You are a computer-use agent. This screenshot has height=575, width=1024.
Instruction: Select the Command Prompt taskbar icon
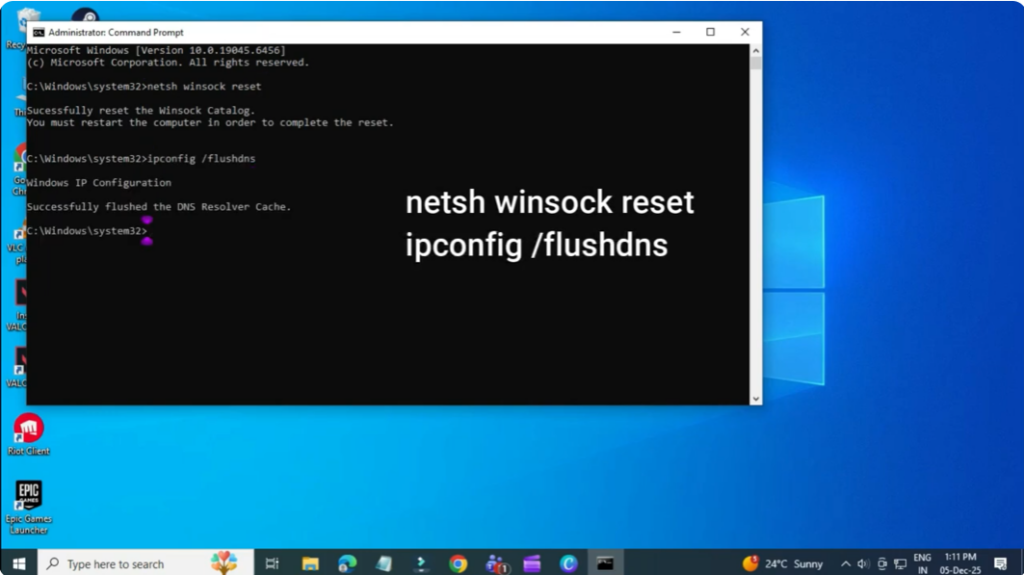tap(605, 563)
